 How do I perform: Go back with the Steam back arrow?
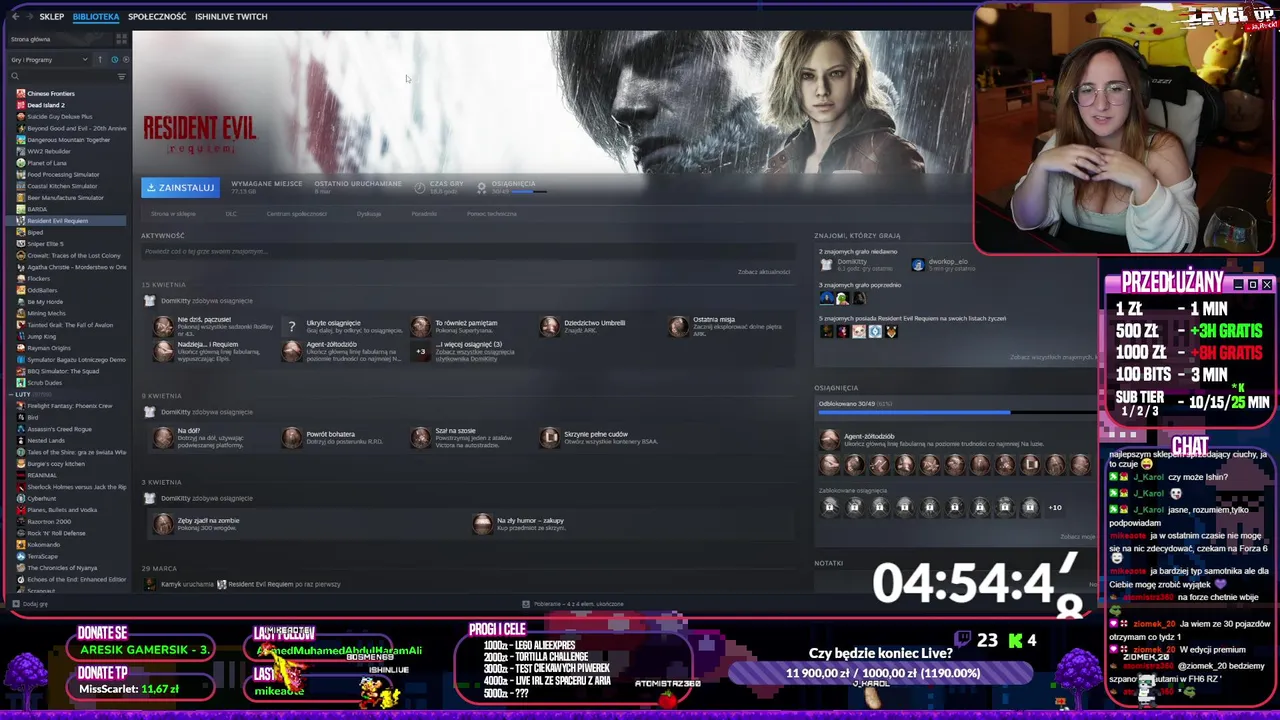(x=15, y=16)
